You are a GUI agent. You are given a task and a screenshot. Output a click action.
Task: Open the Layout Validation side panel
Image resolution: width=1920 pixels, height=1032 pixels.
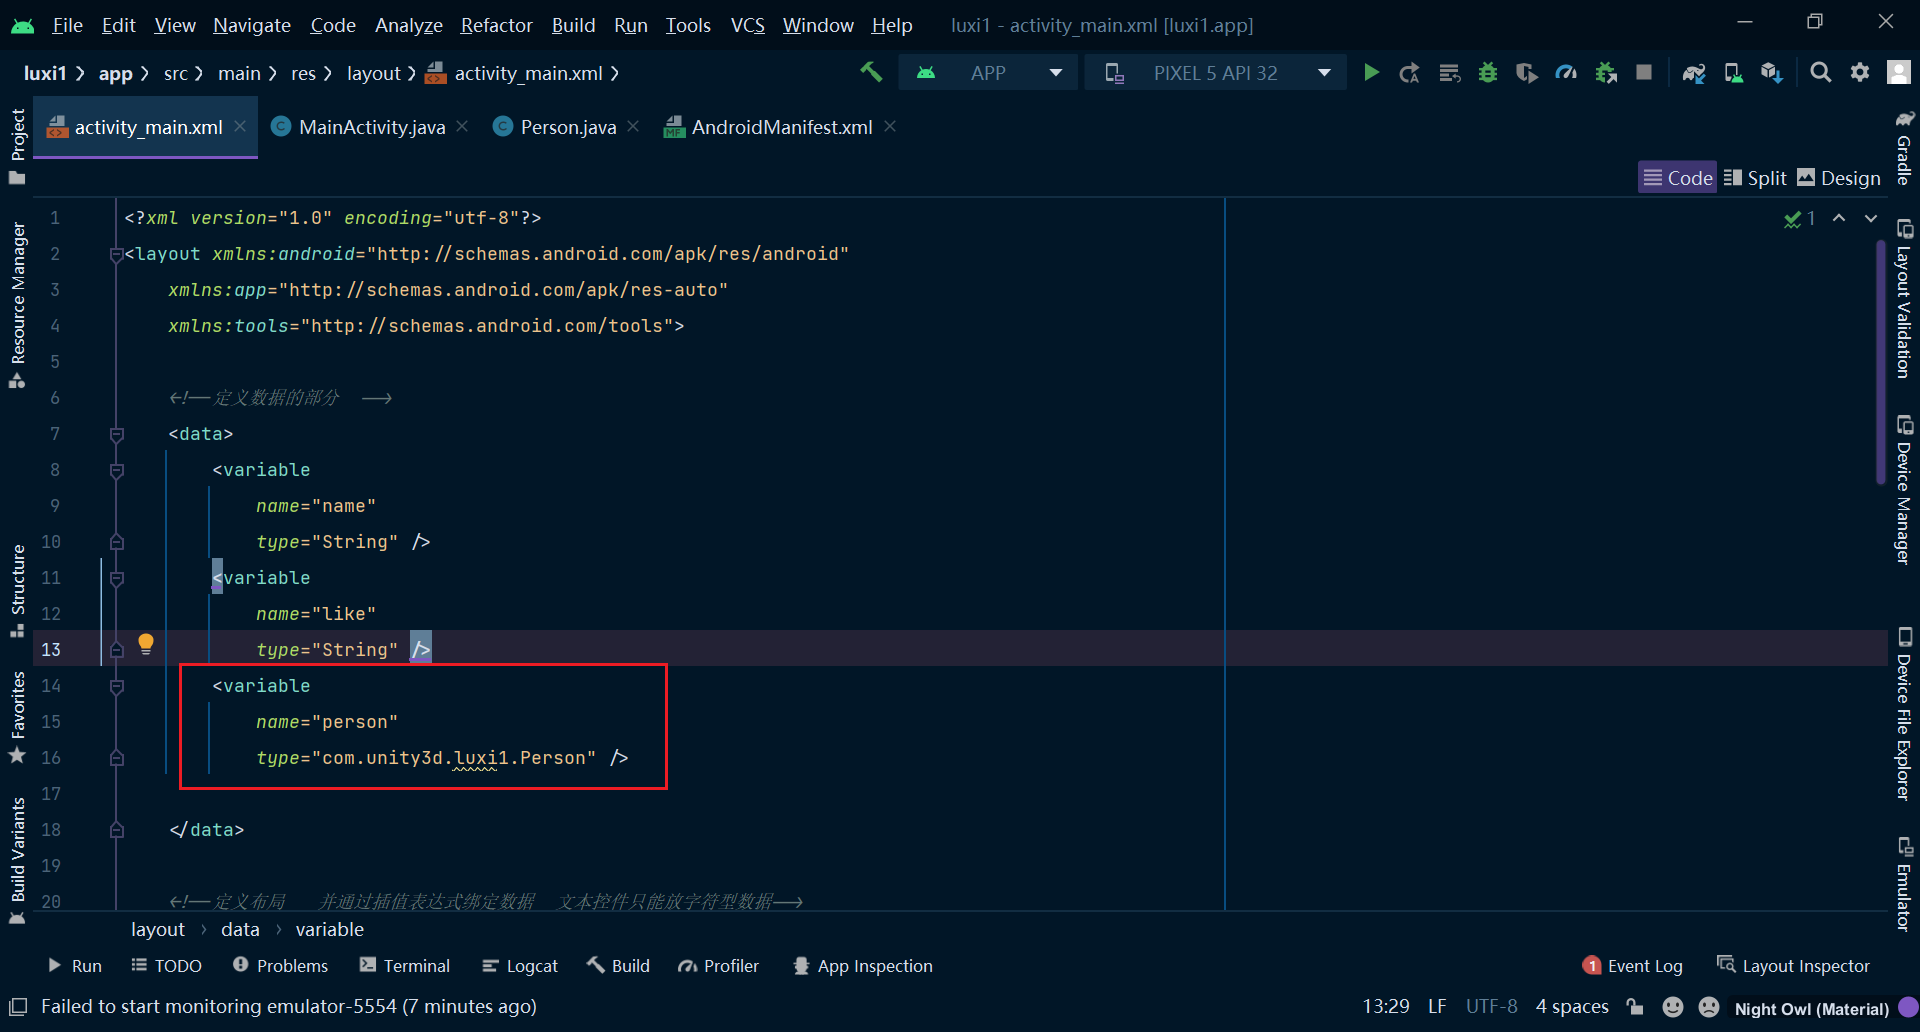click(1904, 298)
